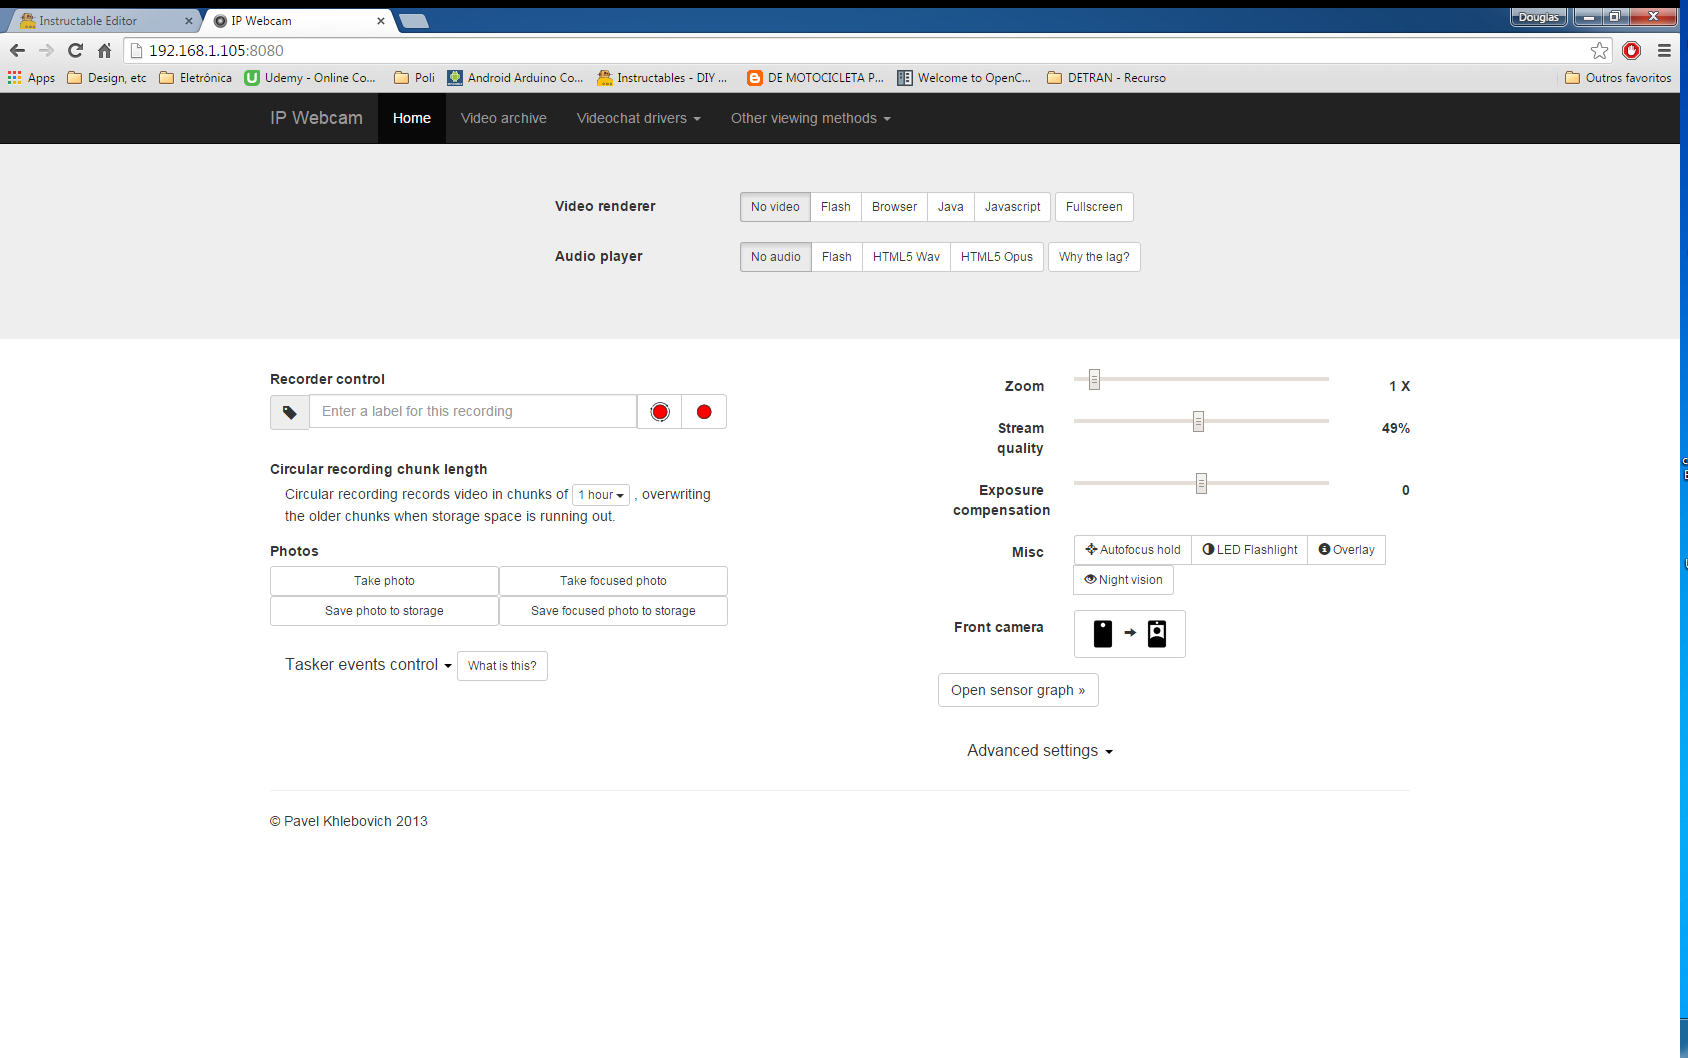Open Apps shortcut in bookmarks bar
1688x1058 pixels.
(x=31, y=77)
